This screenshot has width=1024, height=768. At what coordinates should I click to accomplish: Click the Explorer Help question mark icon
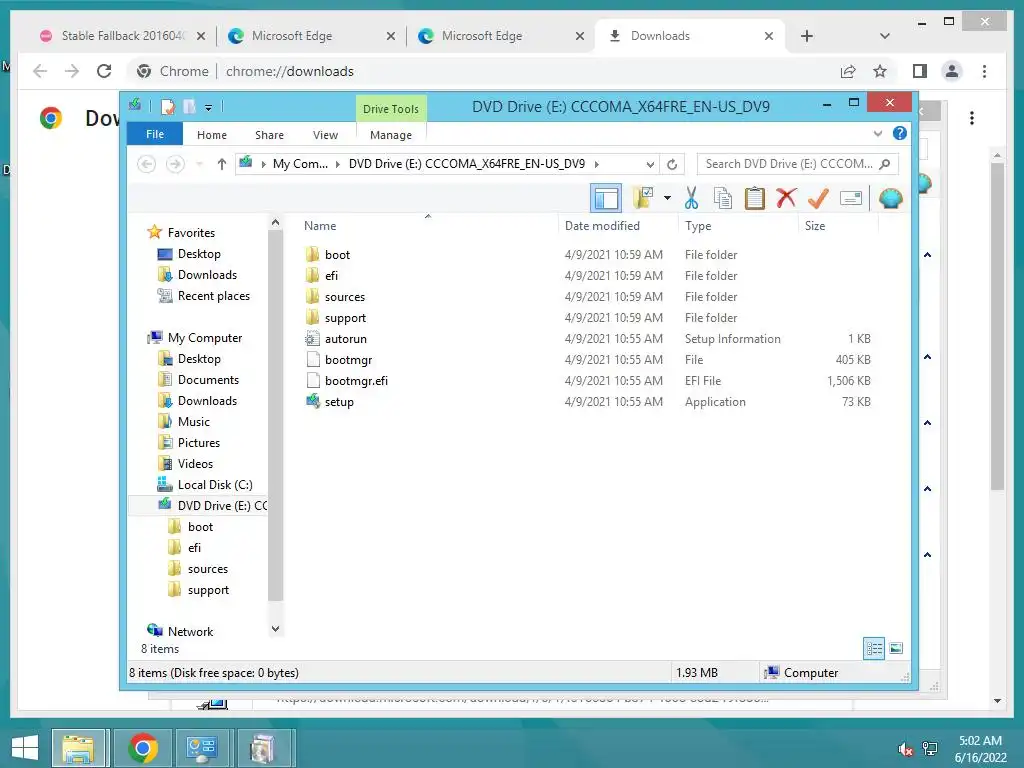[899, 134]
